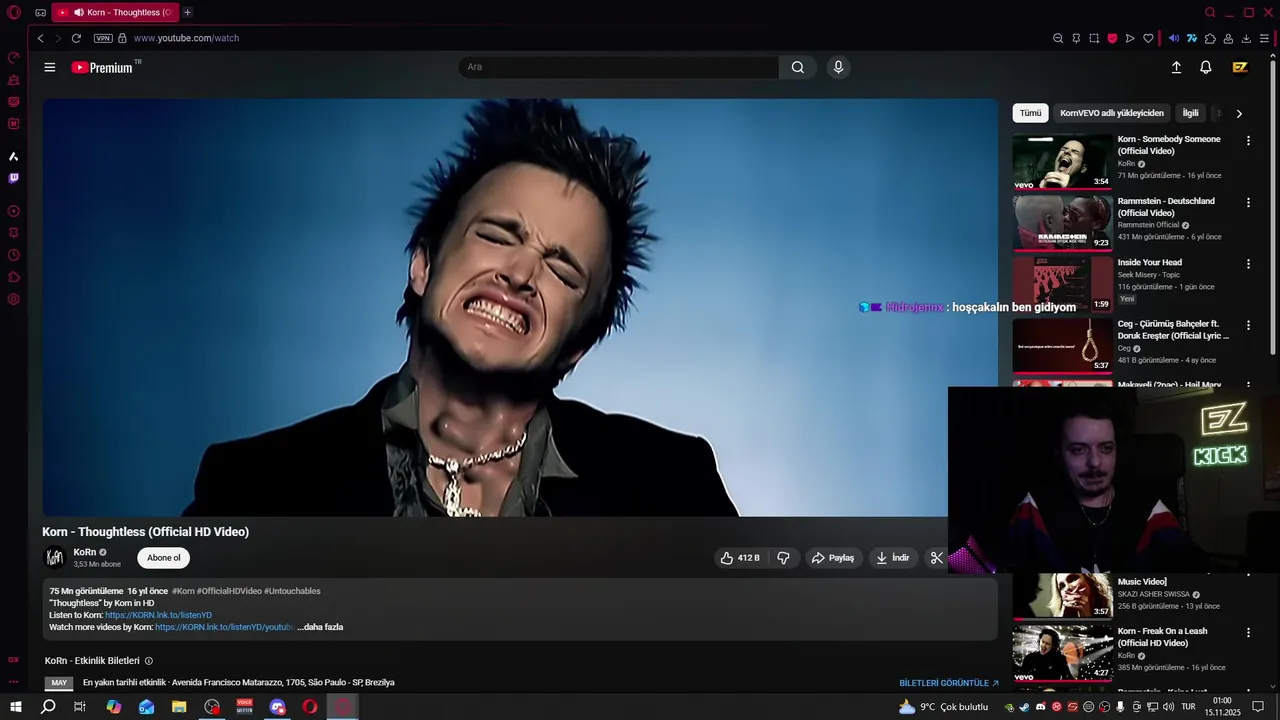Open GX Control speedometer in sidebar
Viewport: 1280px width, 720px height.
14,57
